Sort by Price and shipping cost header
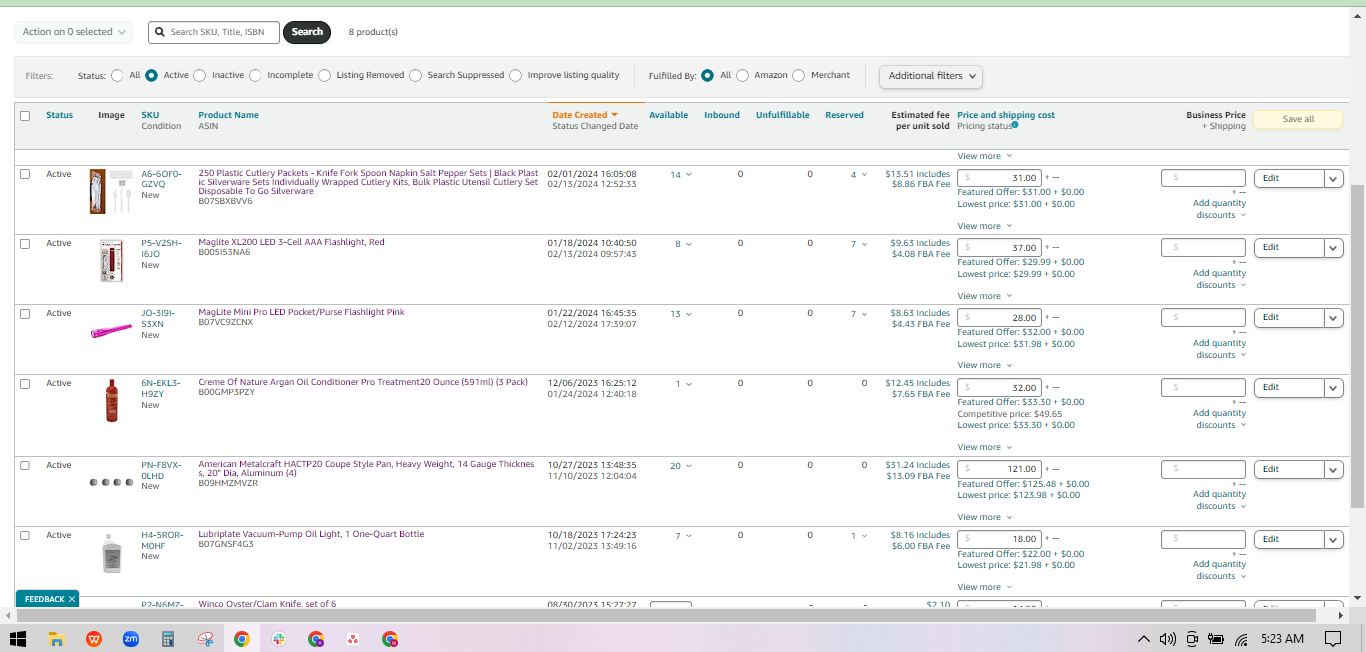Screen dimensions: 1366x652 pos(1006,115)
